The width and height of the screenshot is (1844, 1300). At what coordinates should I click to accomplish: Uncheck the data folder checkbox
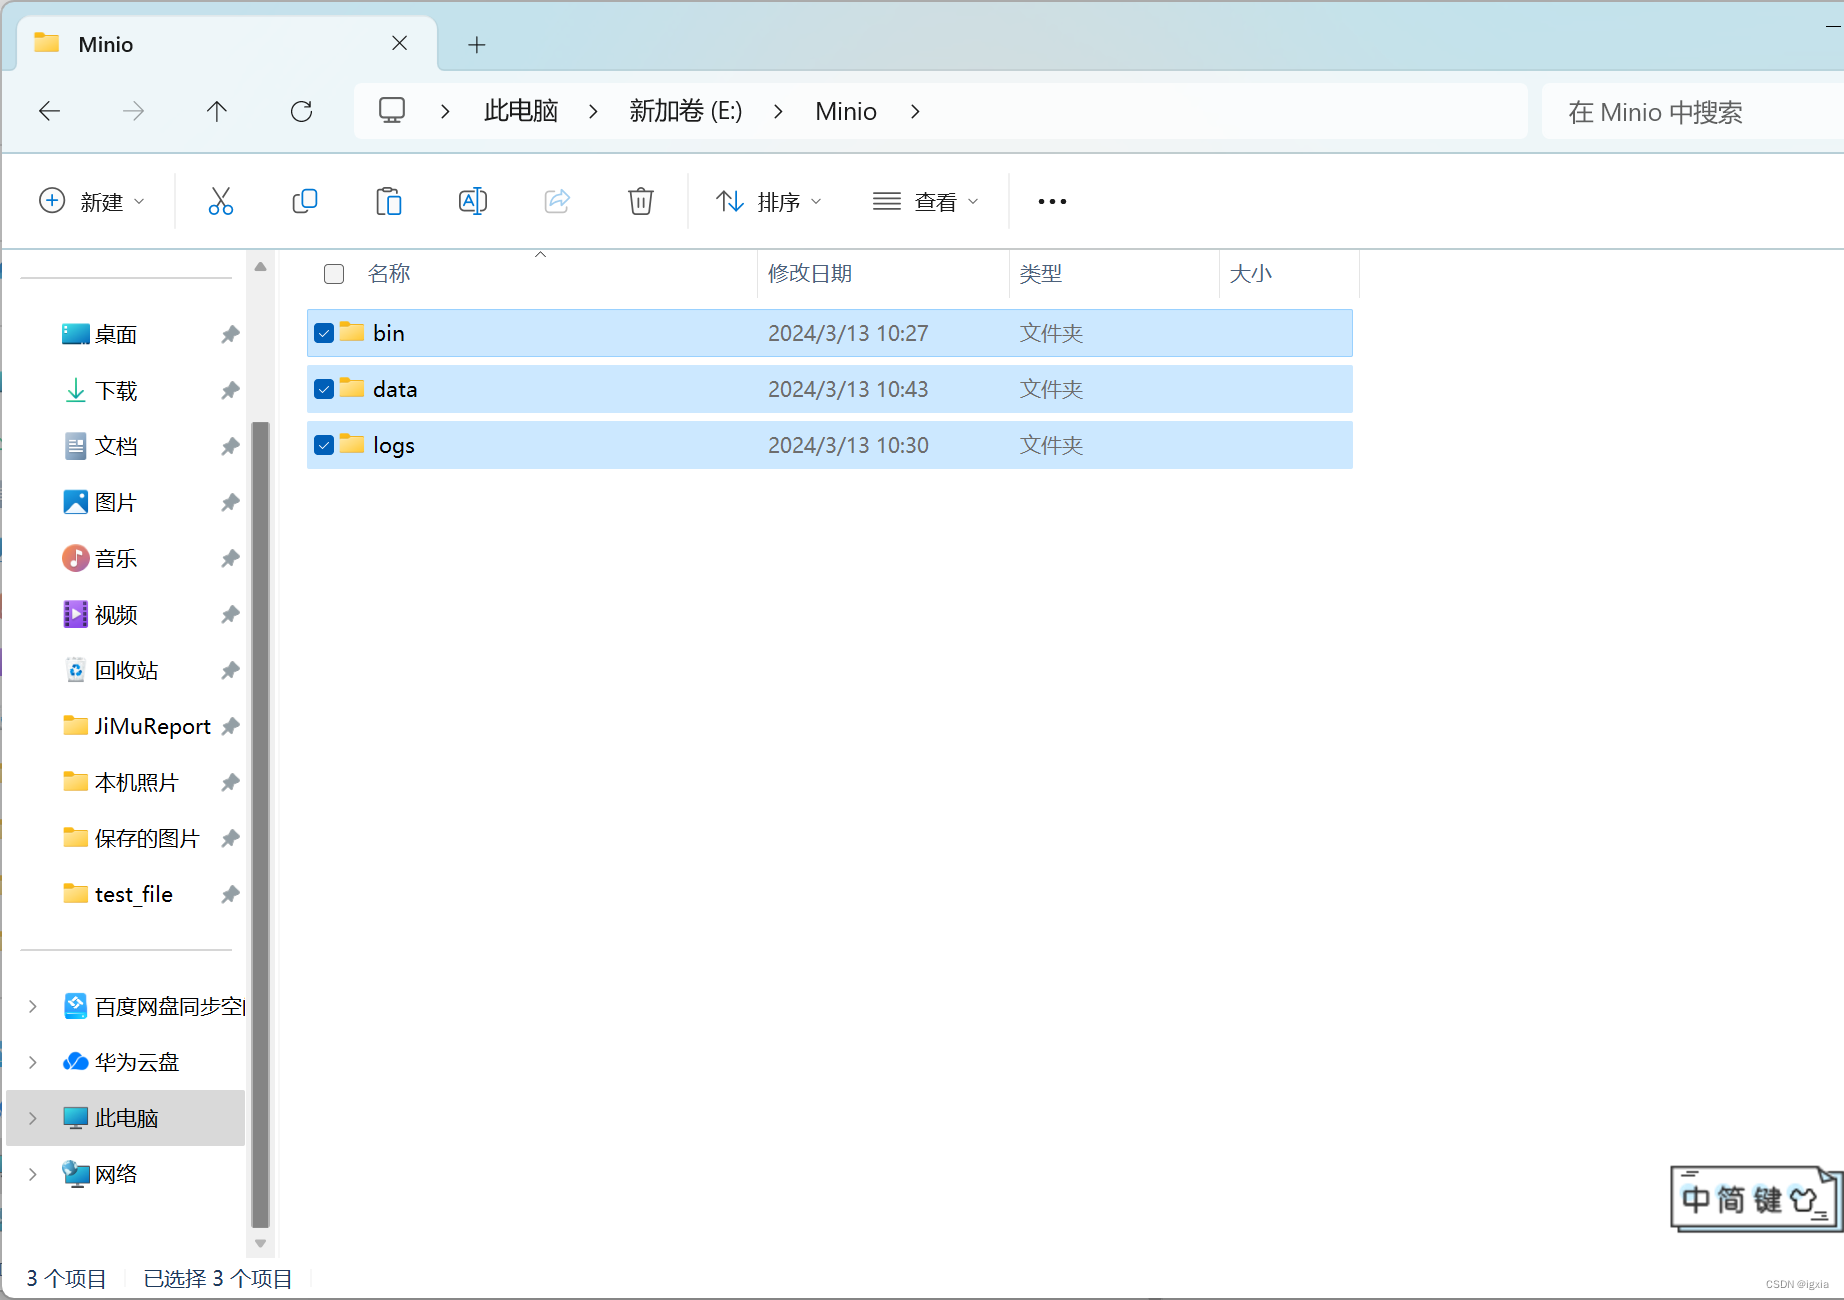click(324, 389)
